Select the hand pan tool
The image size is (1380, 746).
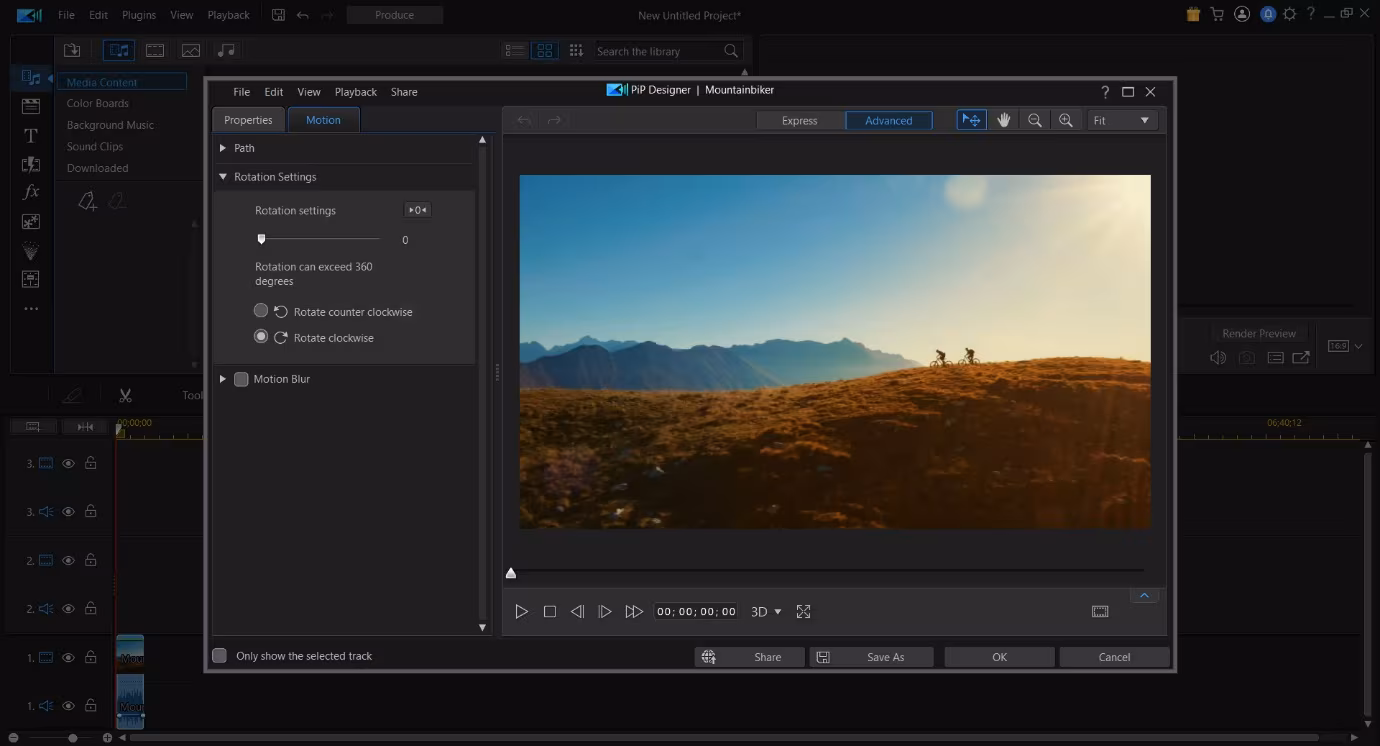point(1003,120)
